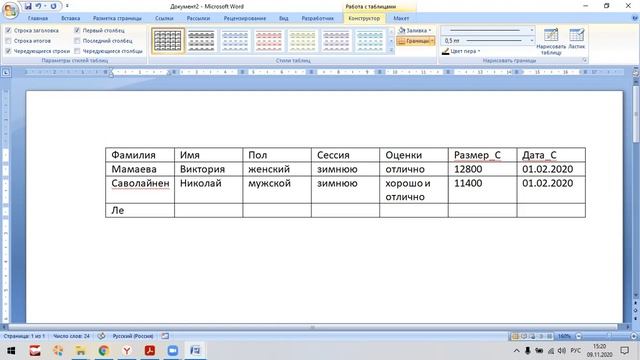
Task: Enable the Строка итогов checkbox
Action: pyautogui.click(x=8, y=41)
